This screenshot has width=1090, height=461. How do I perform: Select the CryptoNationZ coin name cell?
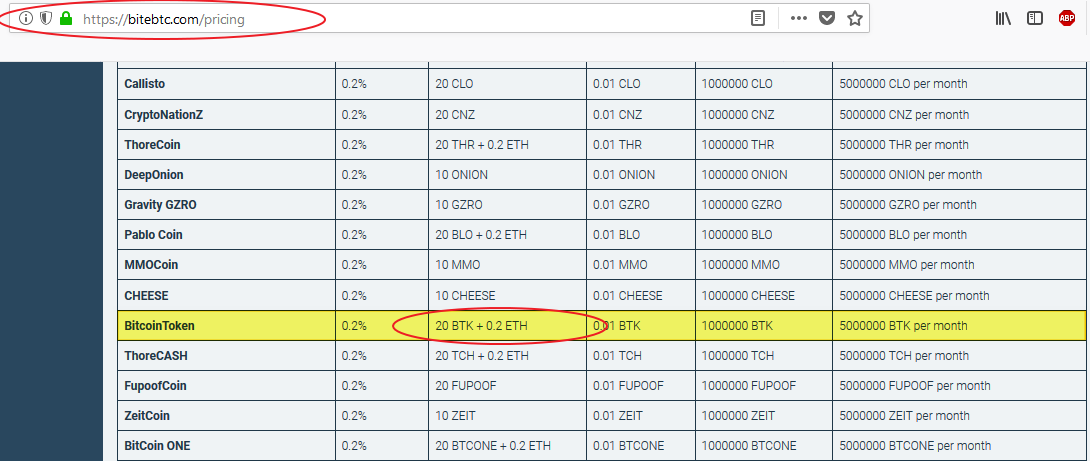pyautogui.click(x=226, y=114)
